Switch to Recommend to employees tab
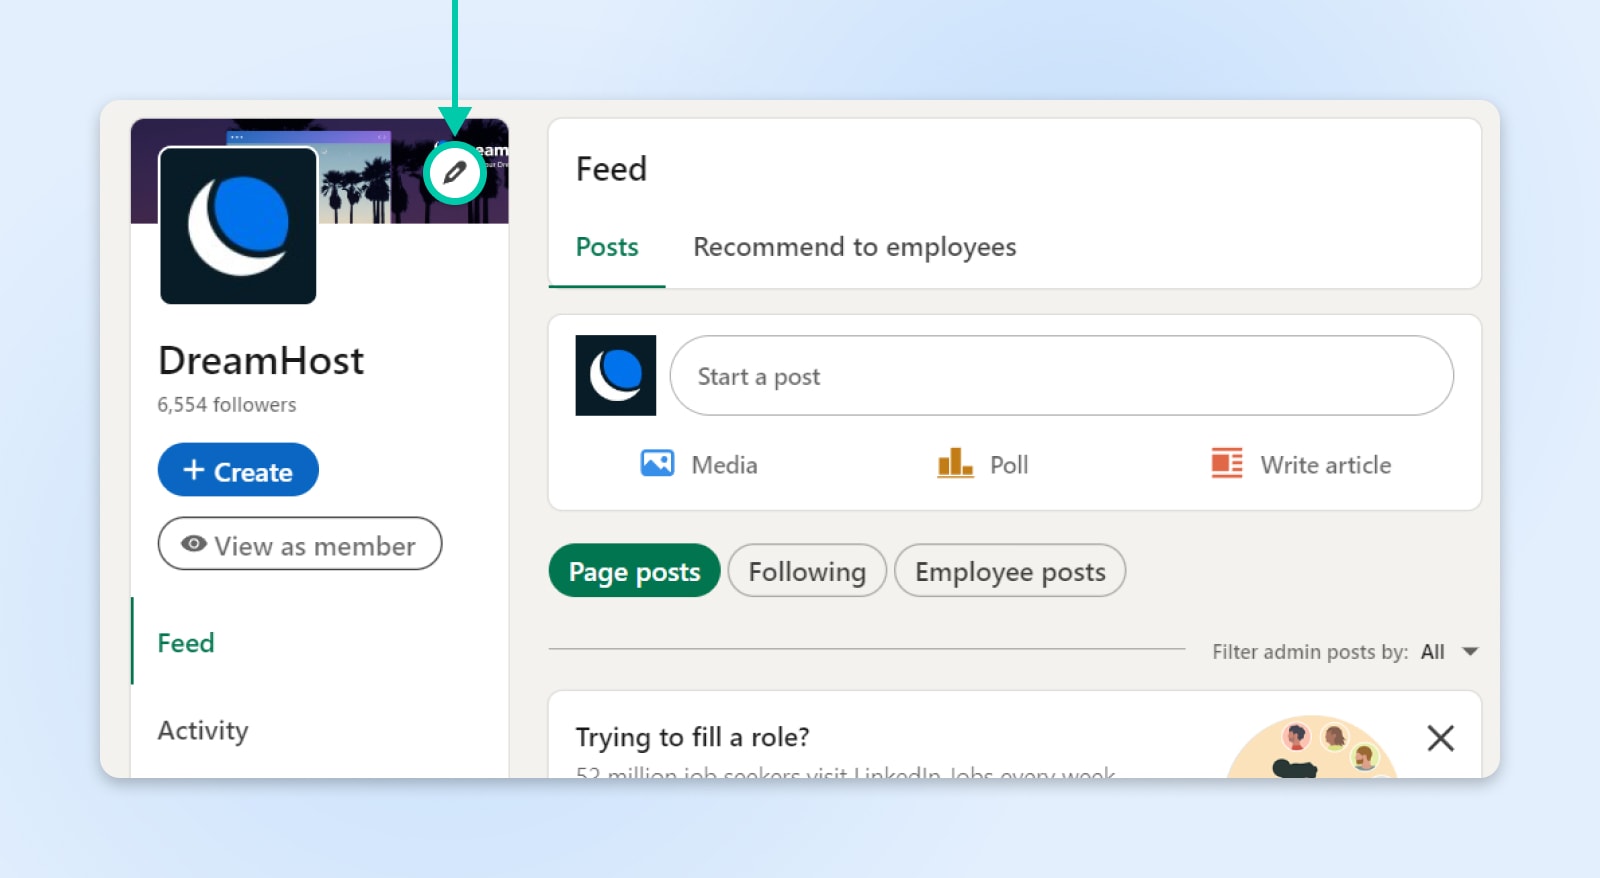 [x=854, y=247]
